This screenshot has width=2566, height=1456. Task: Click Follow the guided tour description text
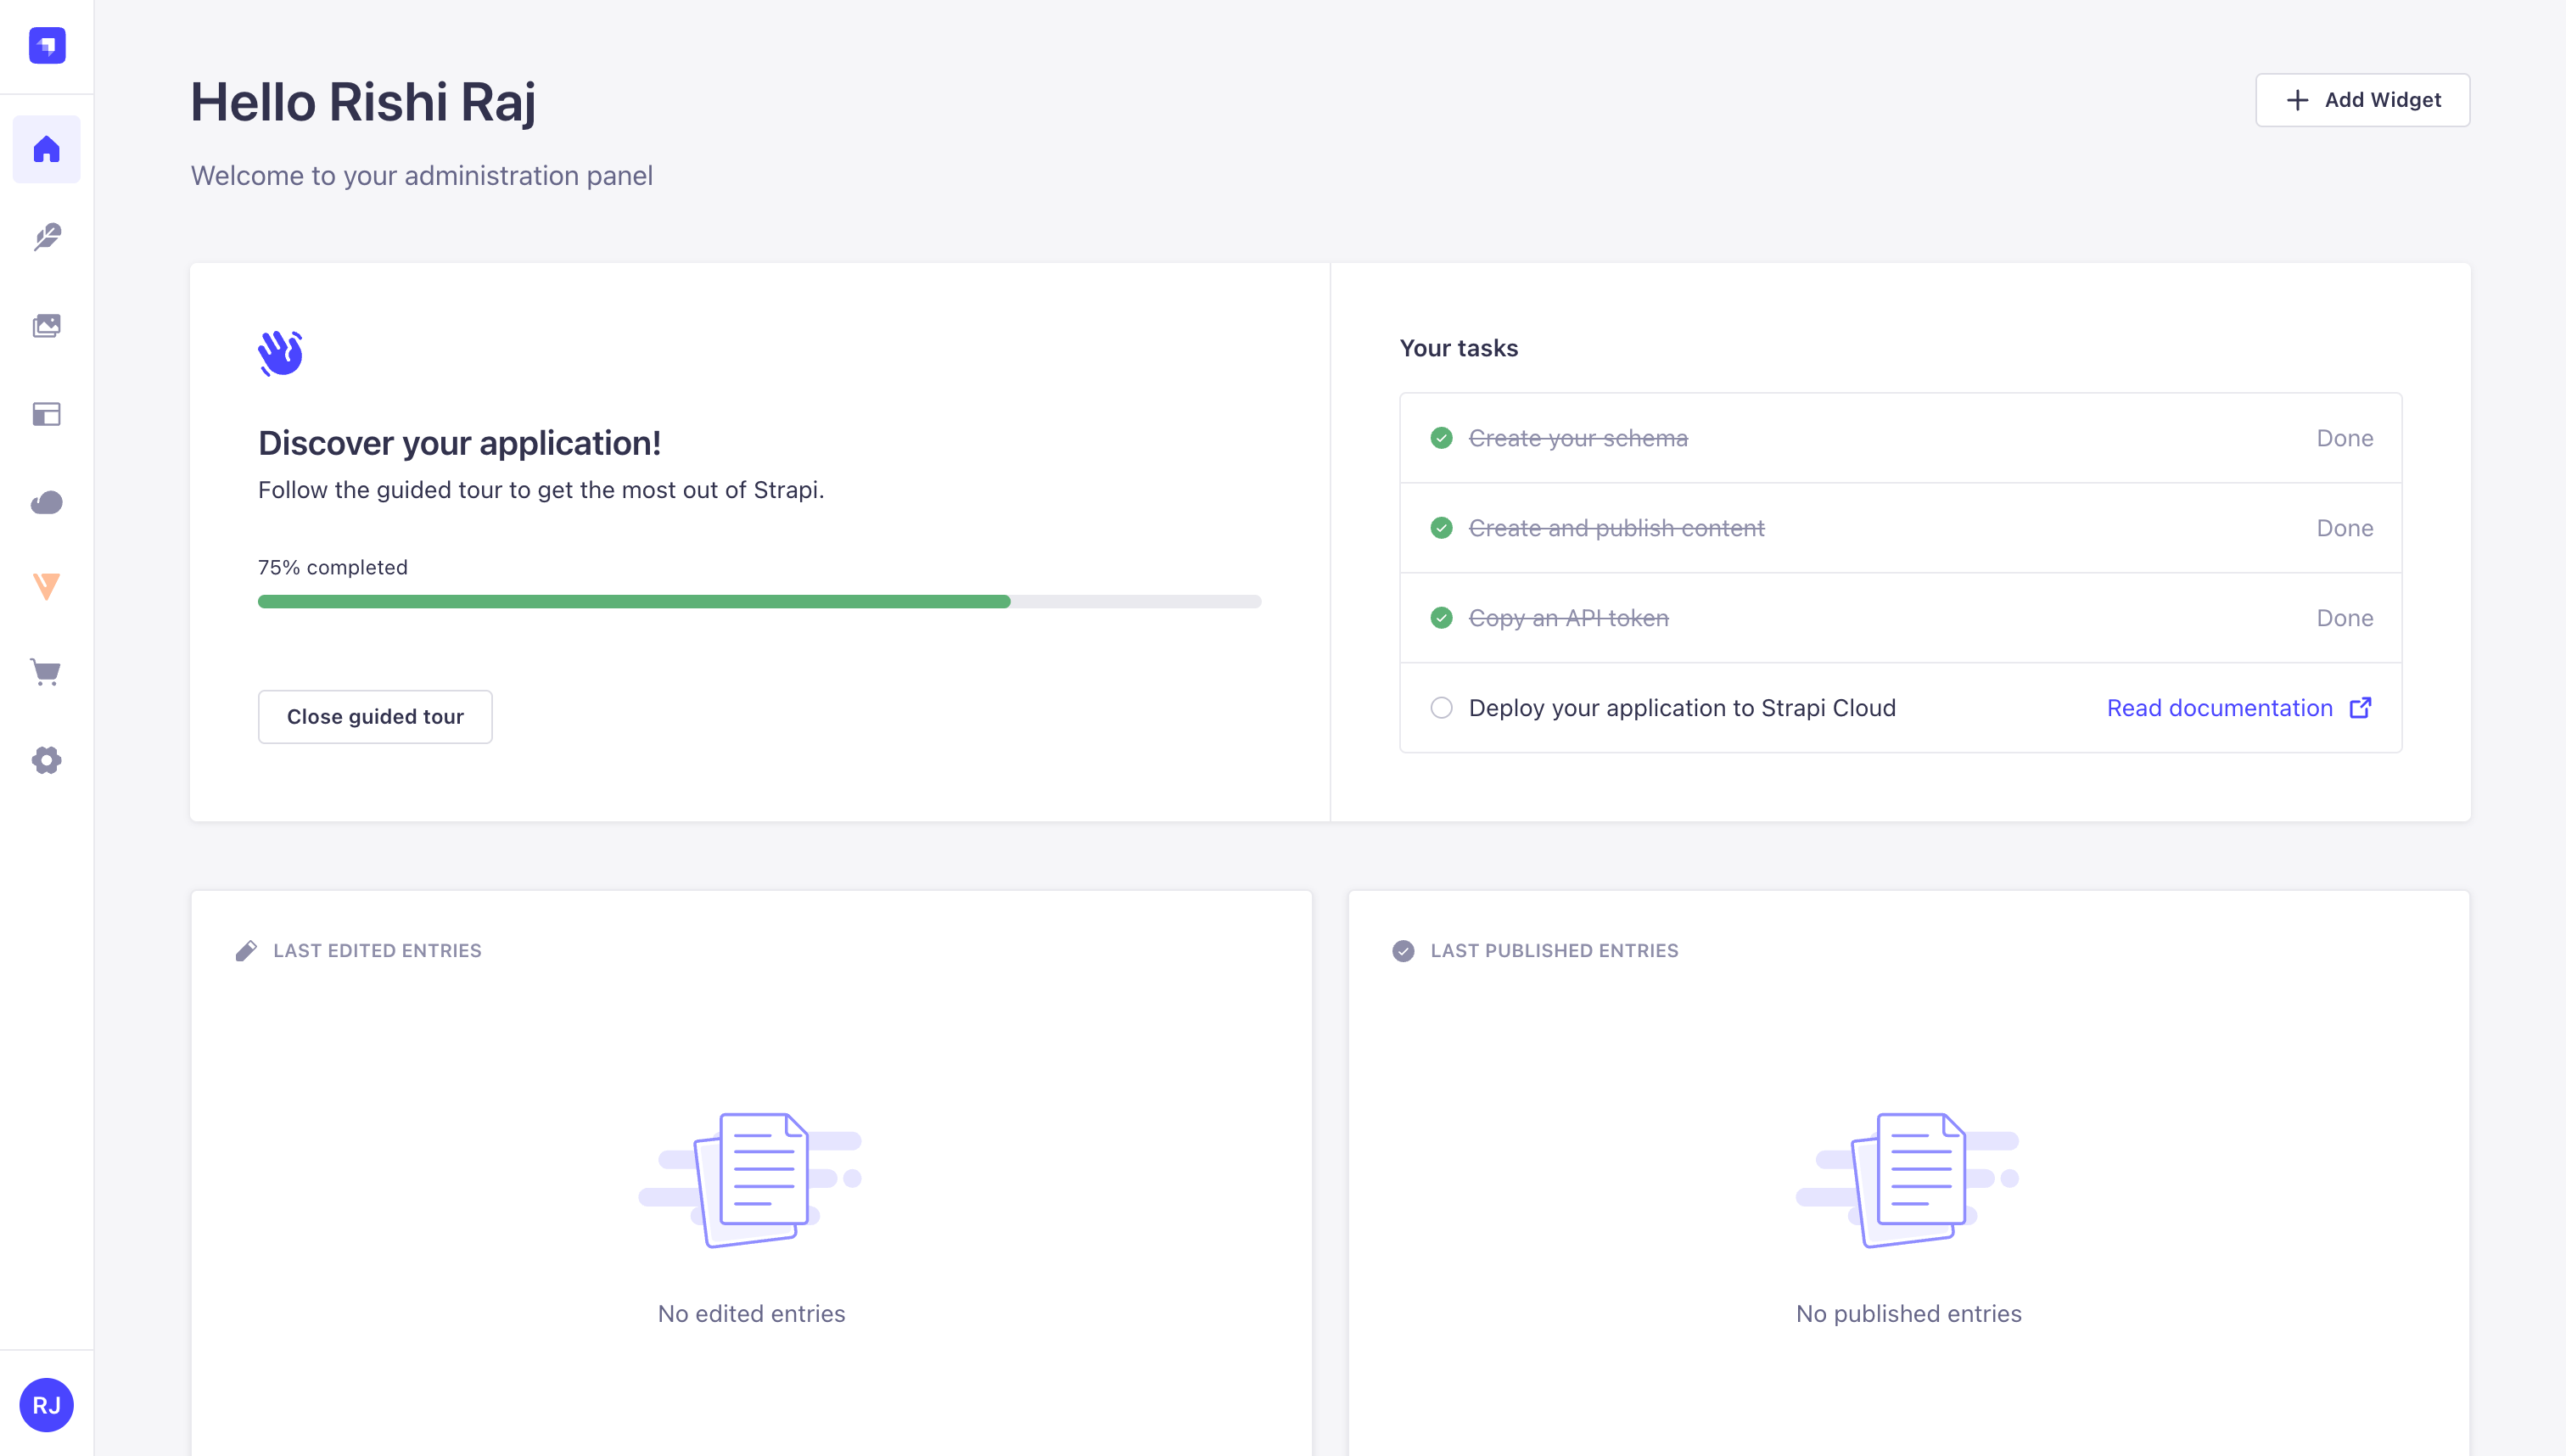click(541, 489)
